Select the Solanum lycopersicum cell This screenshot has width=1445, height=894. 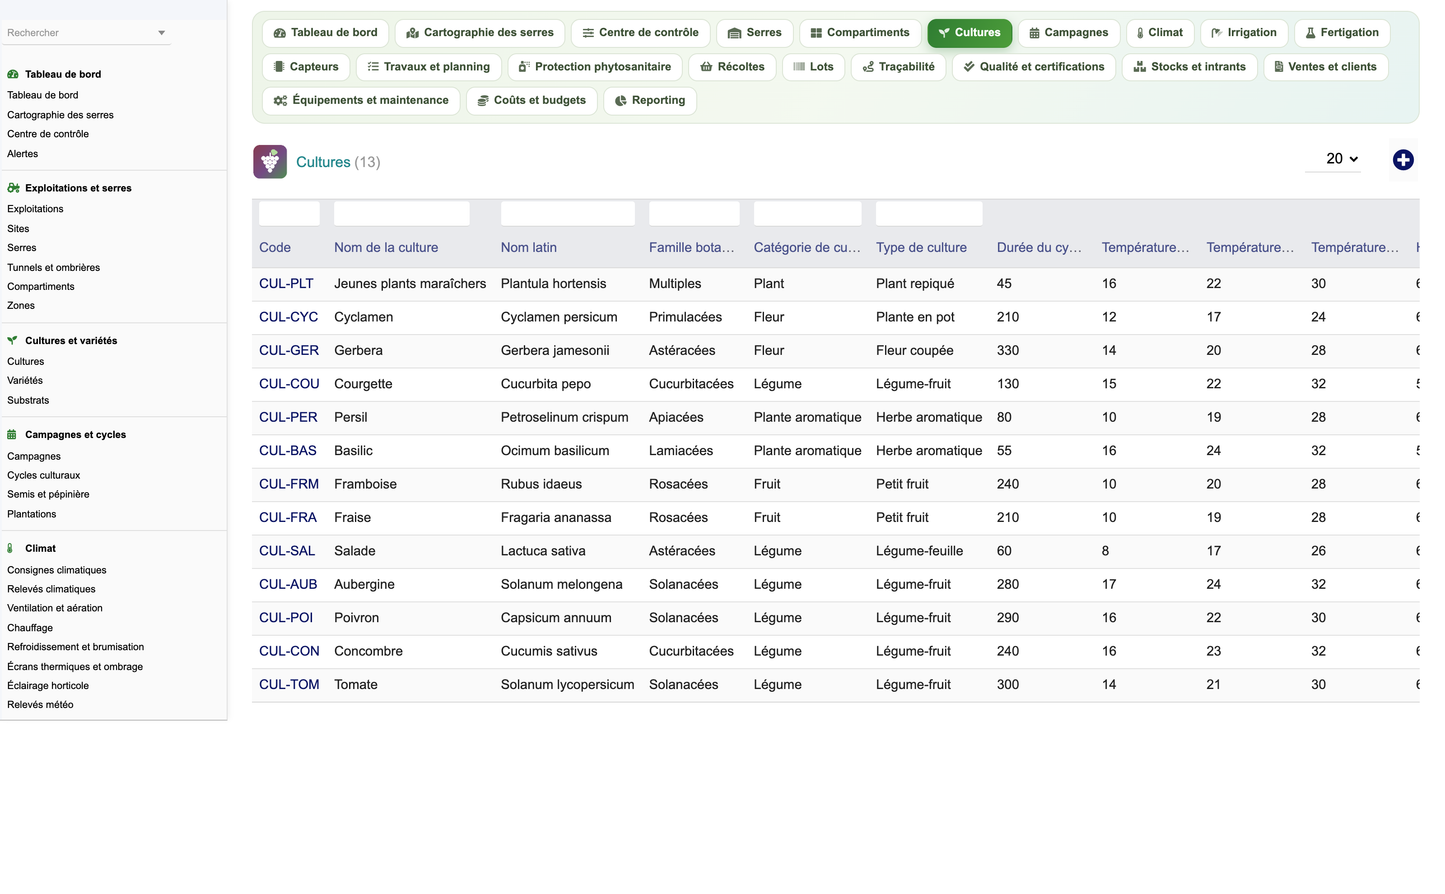tap(567, 685)
